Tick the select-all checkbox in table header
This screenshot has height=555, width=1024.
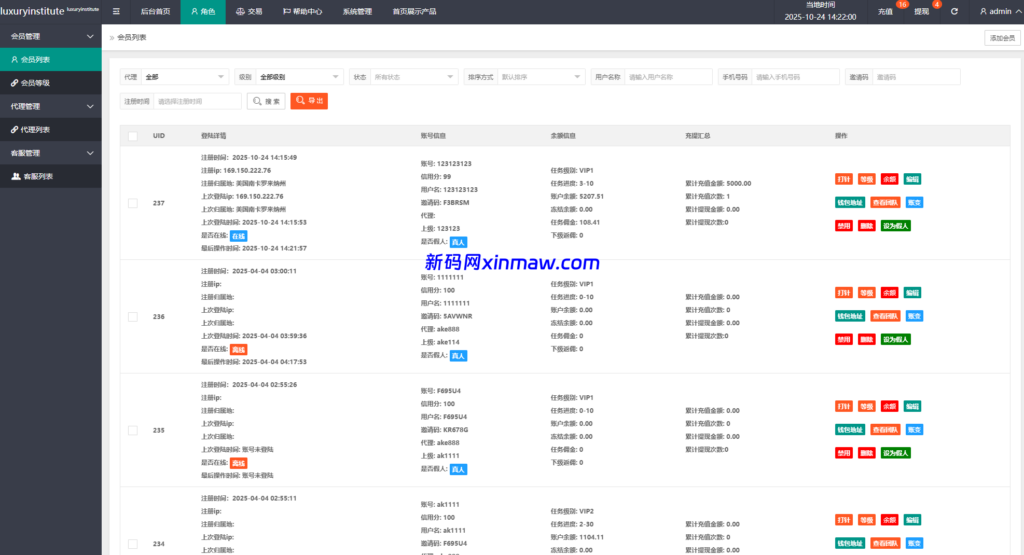pos(133,136)
